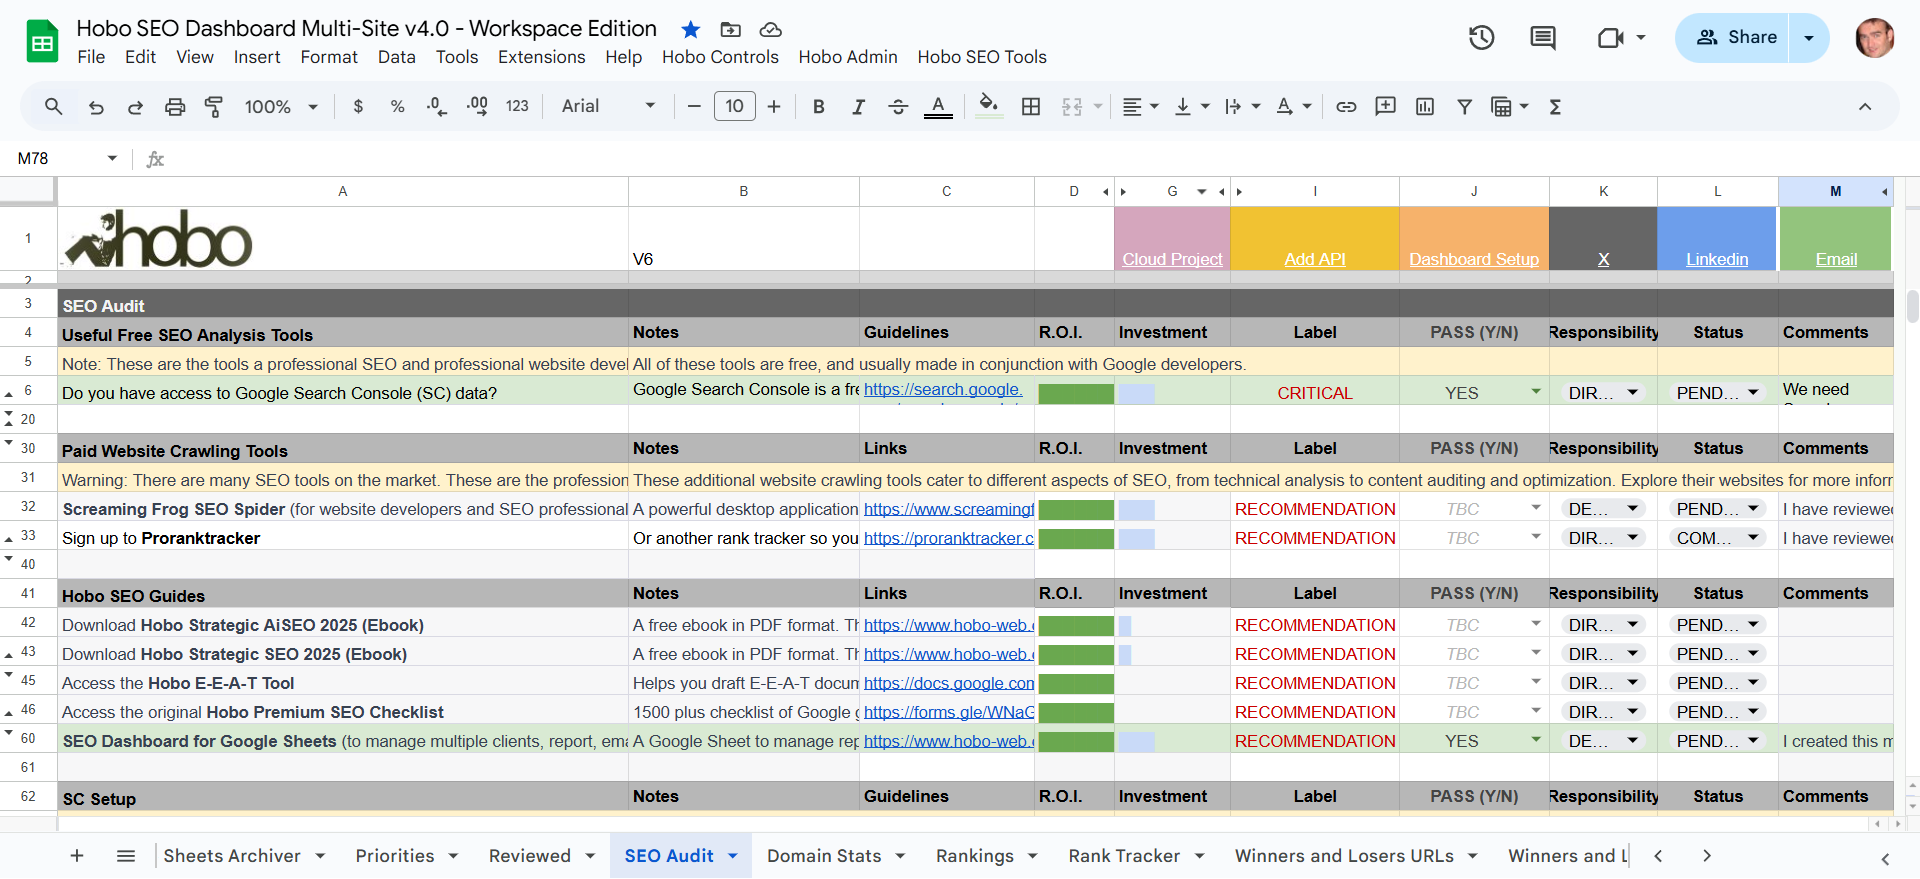This screenshot has height=879, width=1920.
Task: Open Responsibility dropdown in Screaming Frog row
Action: click(1632, 509)
